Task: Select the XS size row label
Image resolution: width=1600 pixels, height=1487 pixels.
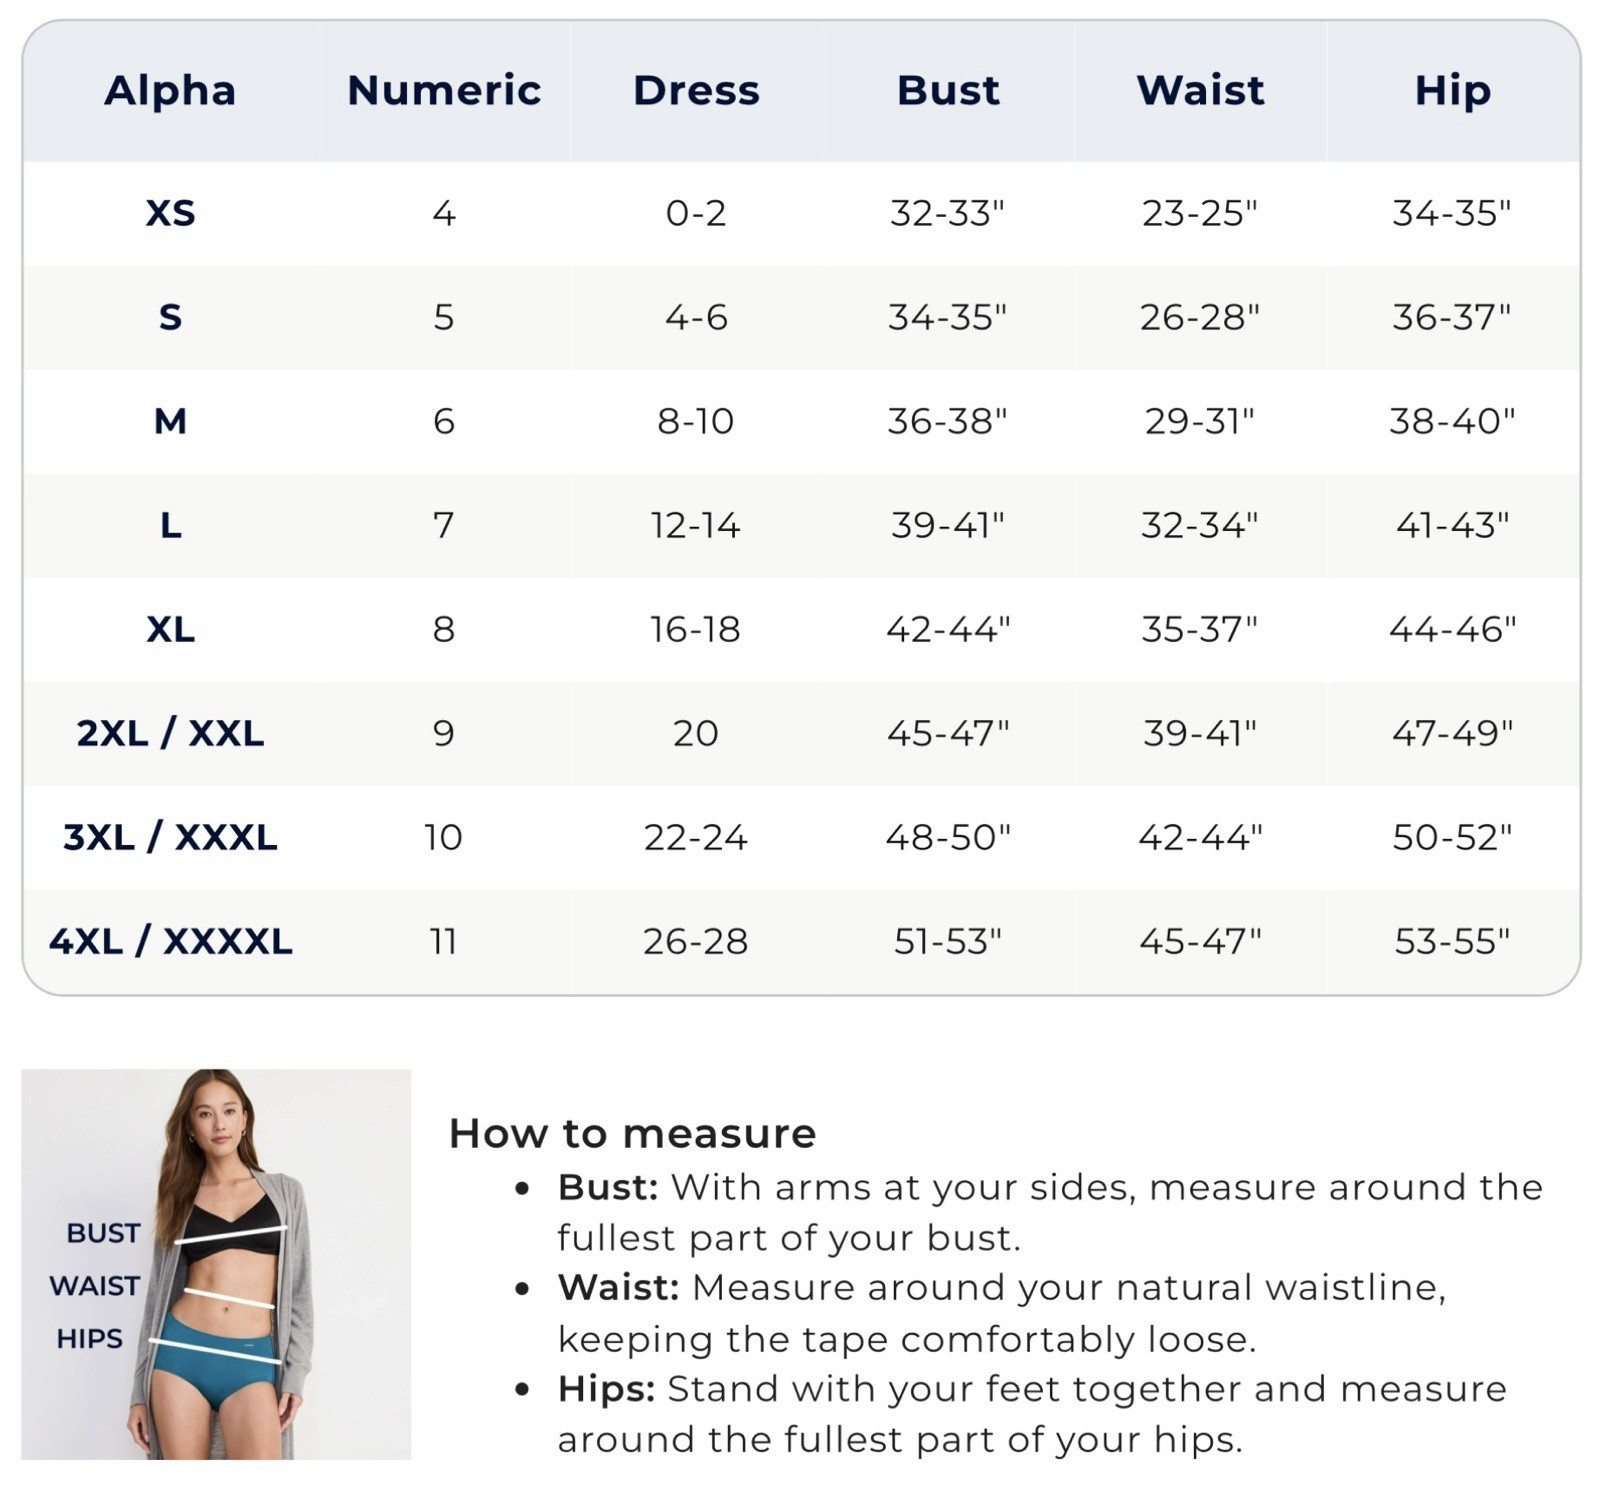Action: tap(170, 213)
